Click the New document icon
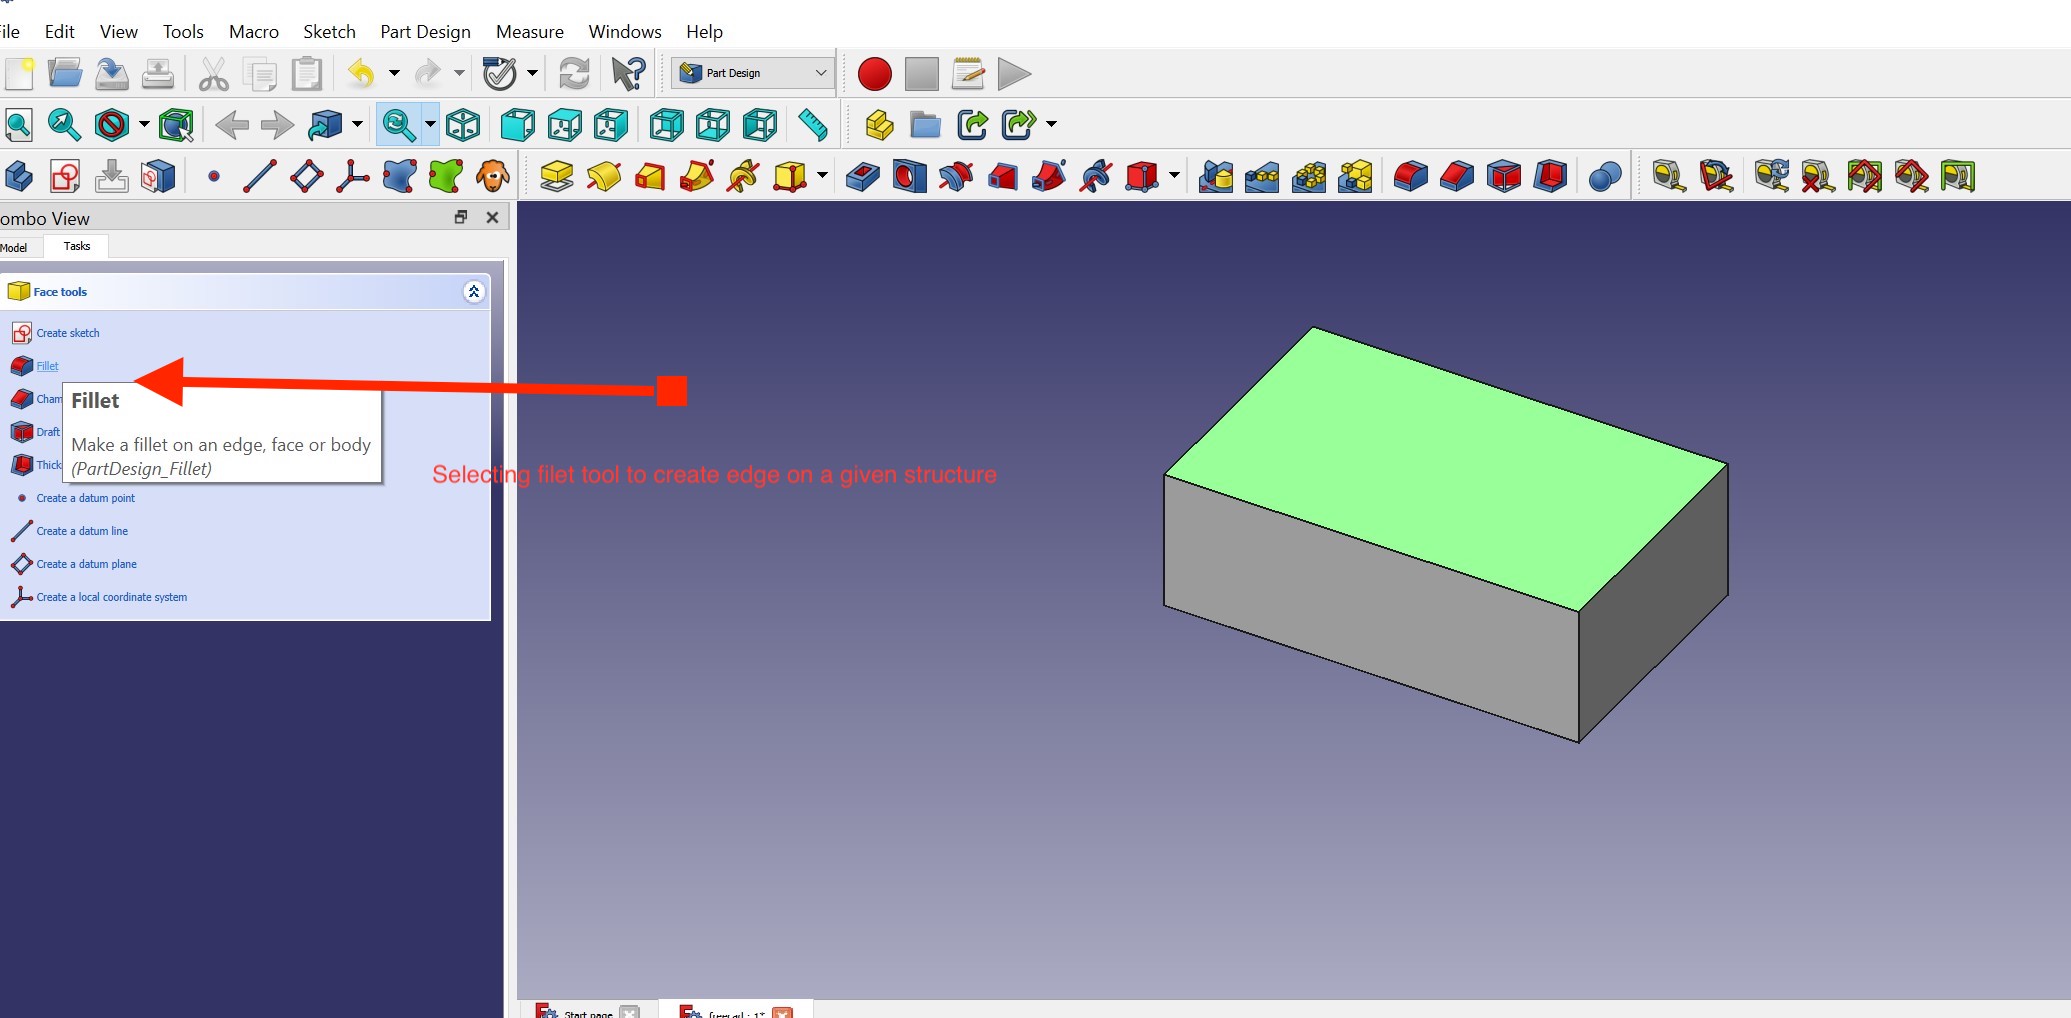 [x=19, y=74]
